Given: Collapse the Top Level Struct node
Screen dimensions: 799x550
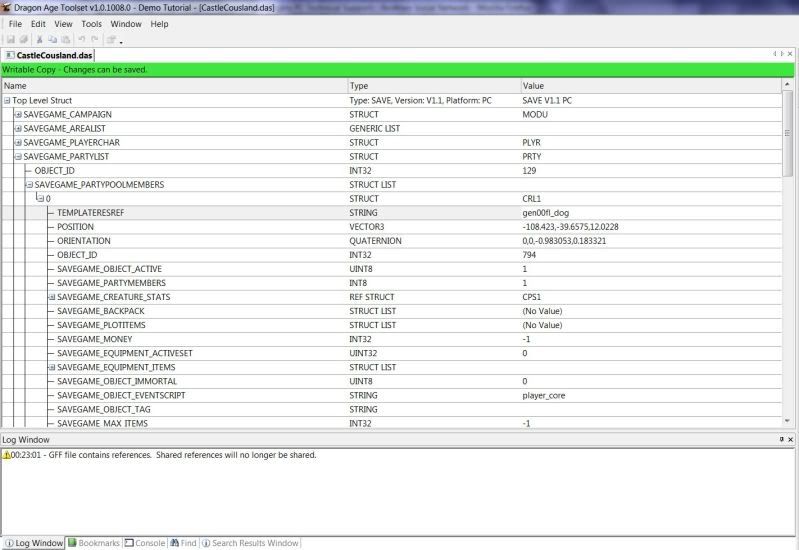Looking at the screenshot, I should pyautogui.click(x=7, y=100).
